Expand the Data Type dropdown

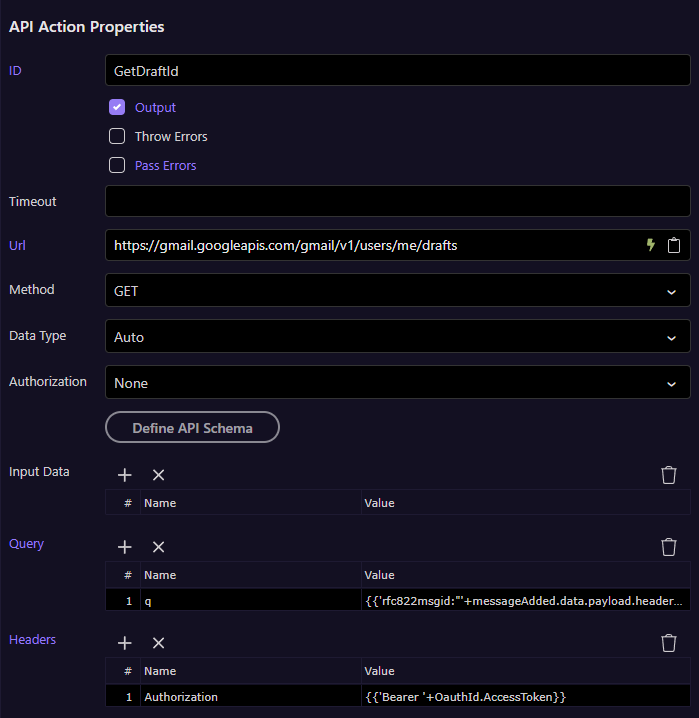point(397,337)
